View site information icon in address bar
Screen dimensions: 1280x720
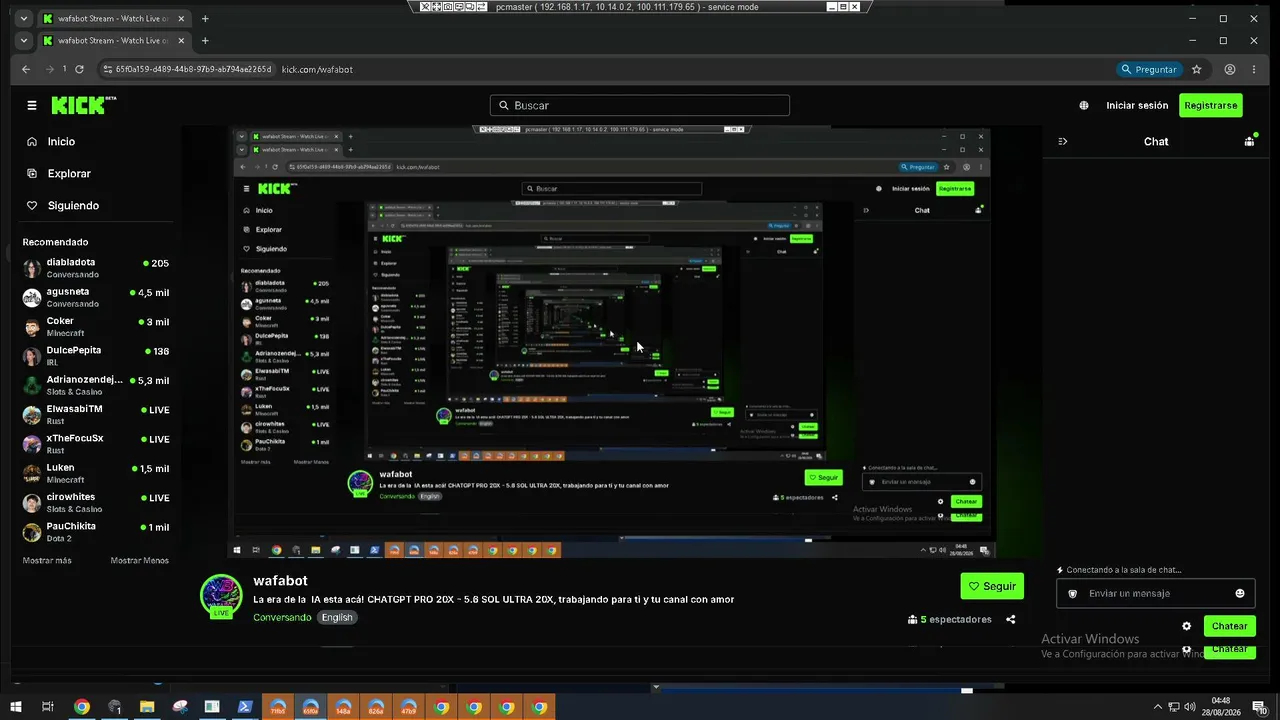click(108, 69)
